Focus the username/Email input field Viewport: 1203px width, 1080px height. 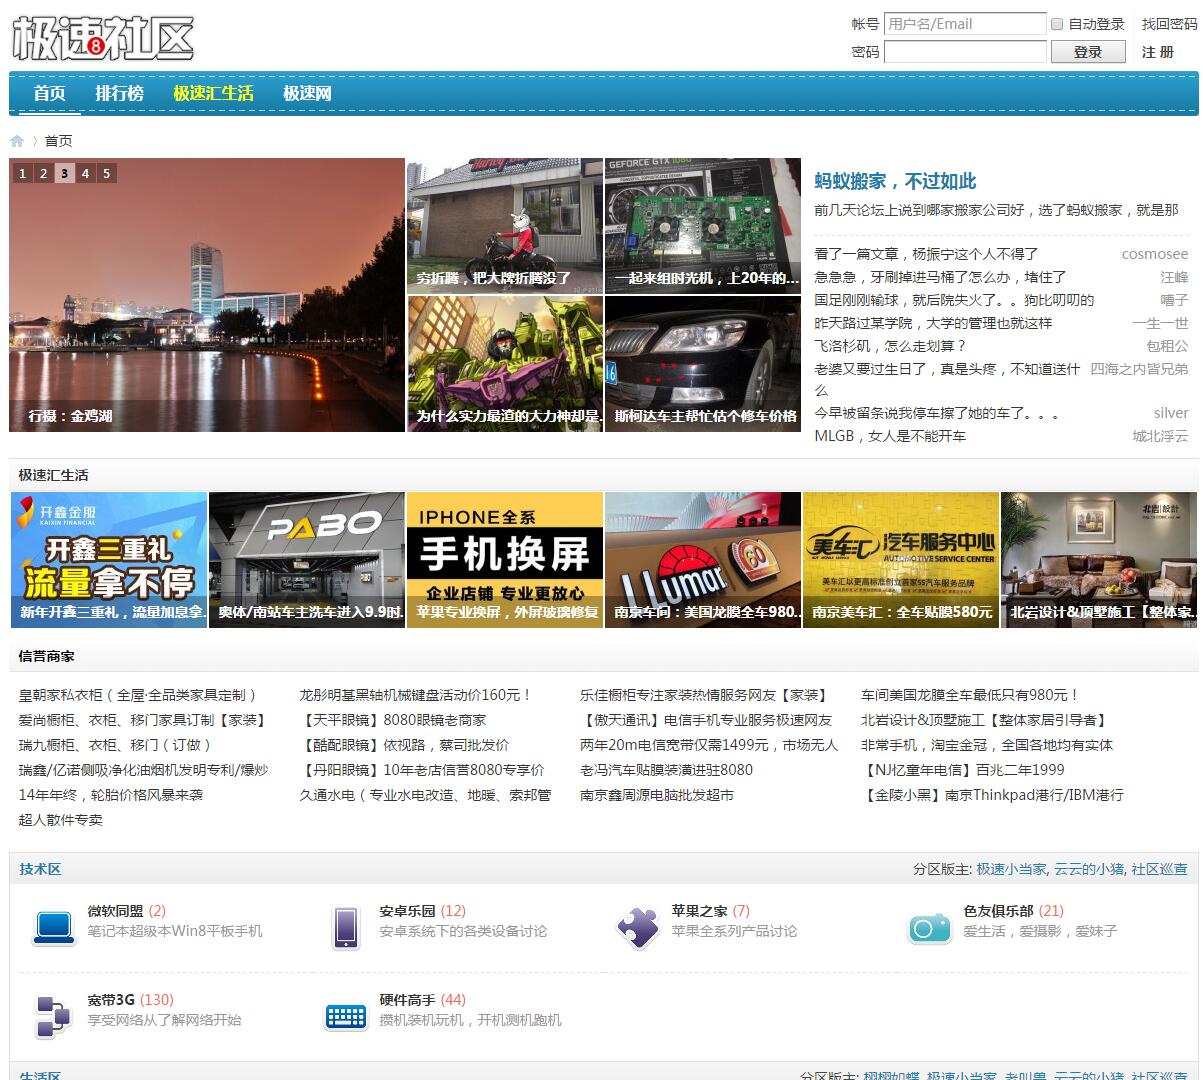click(965, 24)
